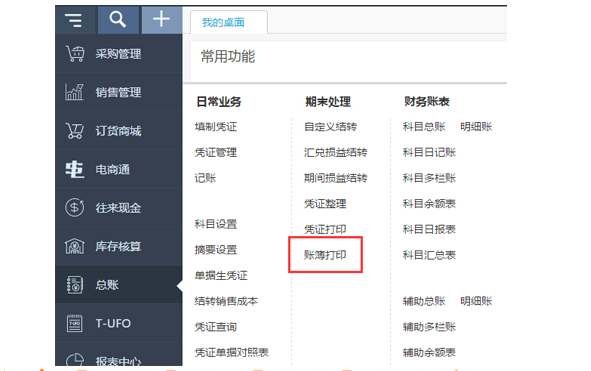Viewport: 591px width, 371px height.
Task: Click the hamburger menu icon
Action: pyautogui.click(x=73, y=20)
